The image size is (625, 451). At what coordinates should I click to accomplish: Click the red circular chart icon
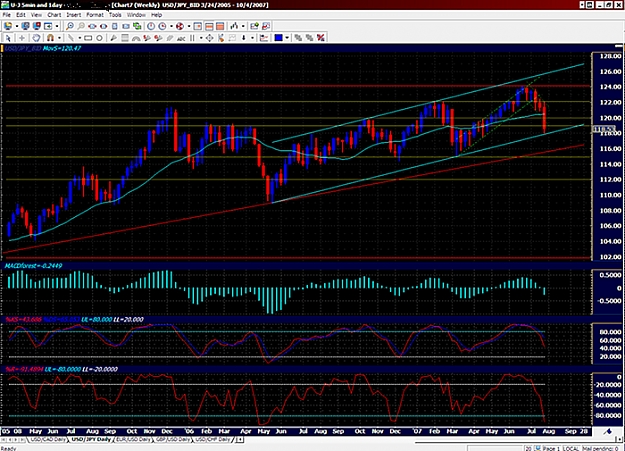pyautogui.click(x=180, y=26)
